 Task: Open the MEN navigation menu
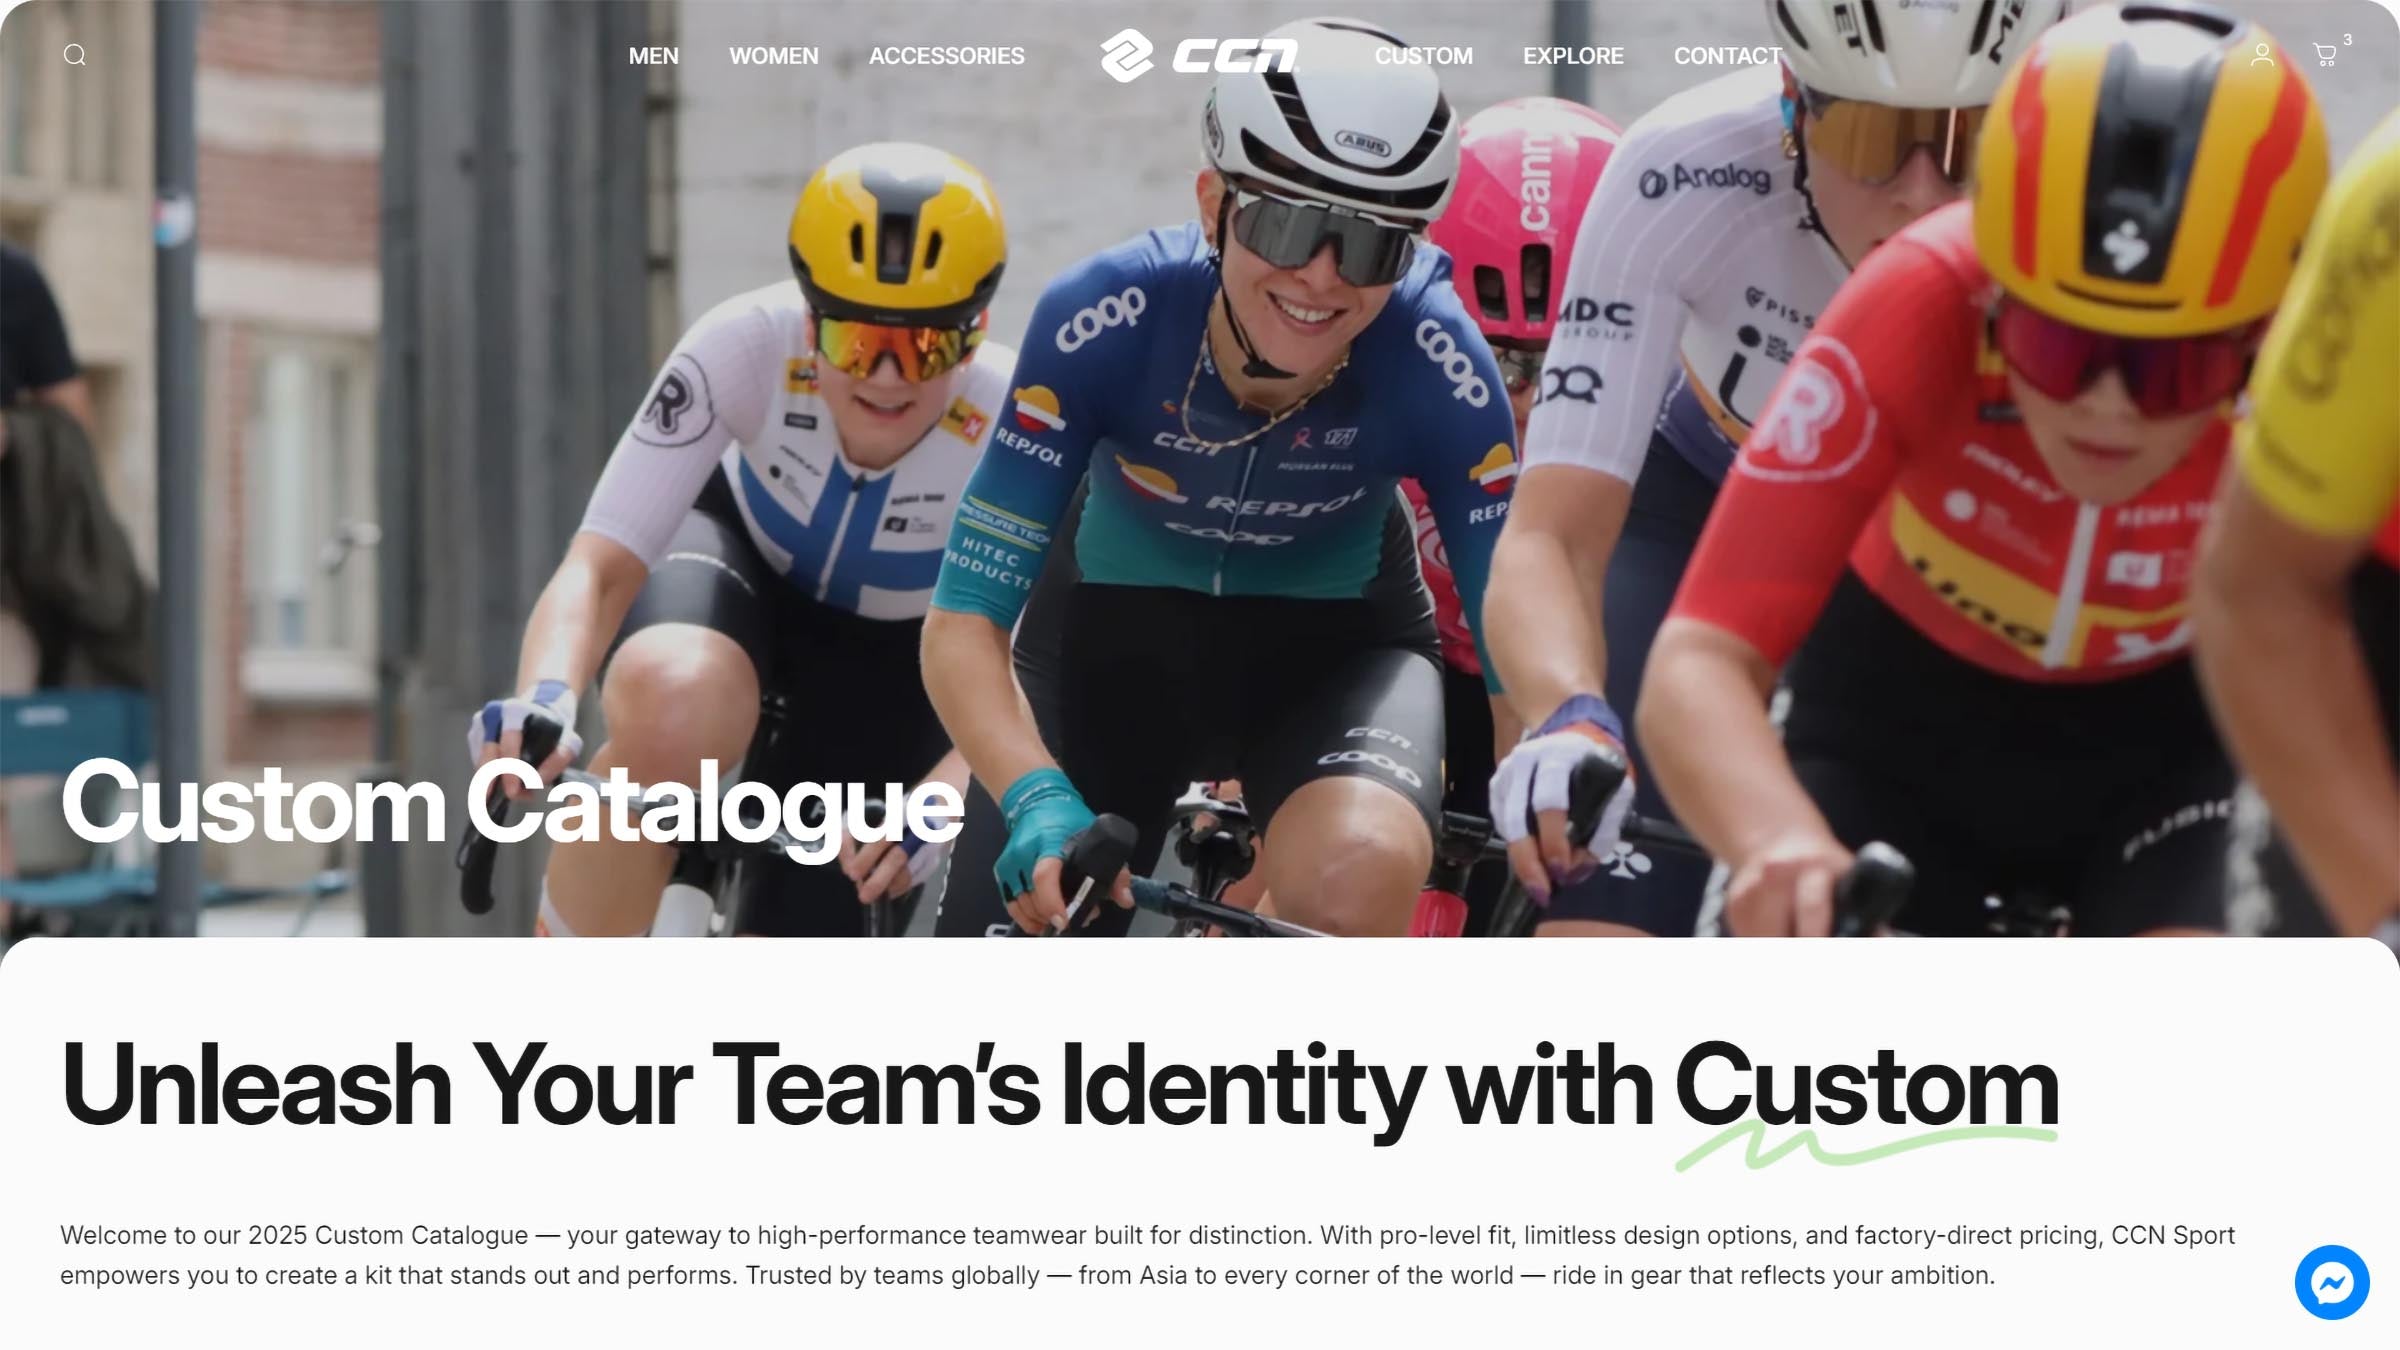[x=653, y=56]
